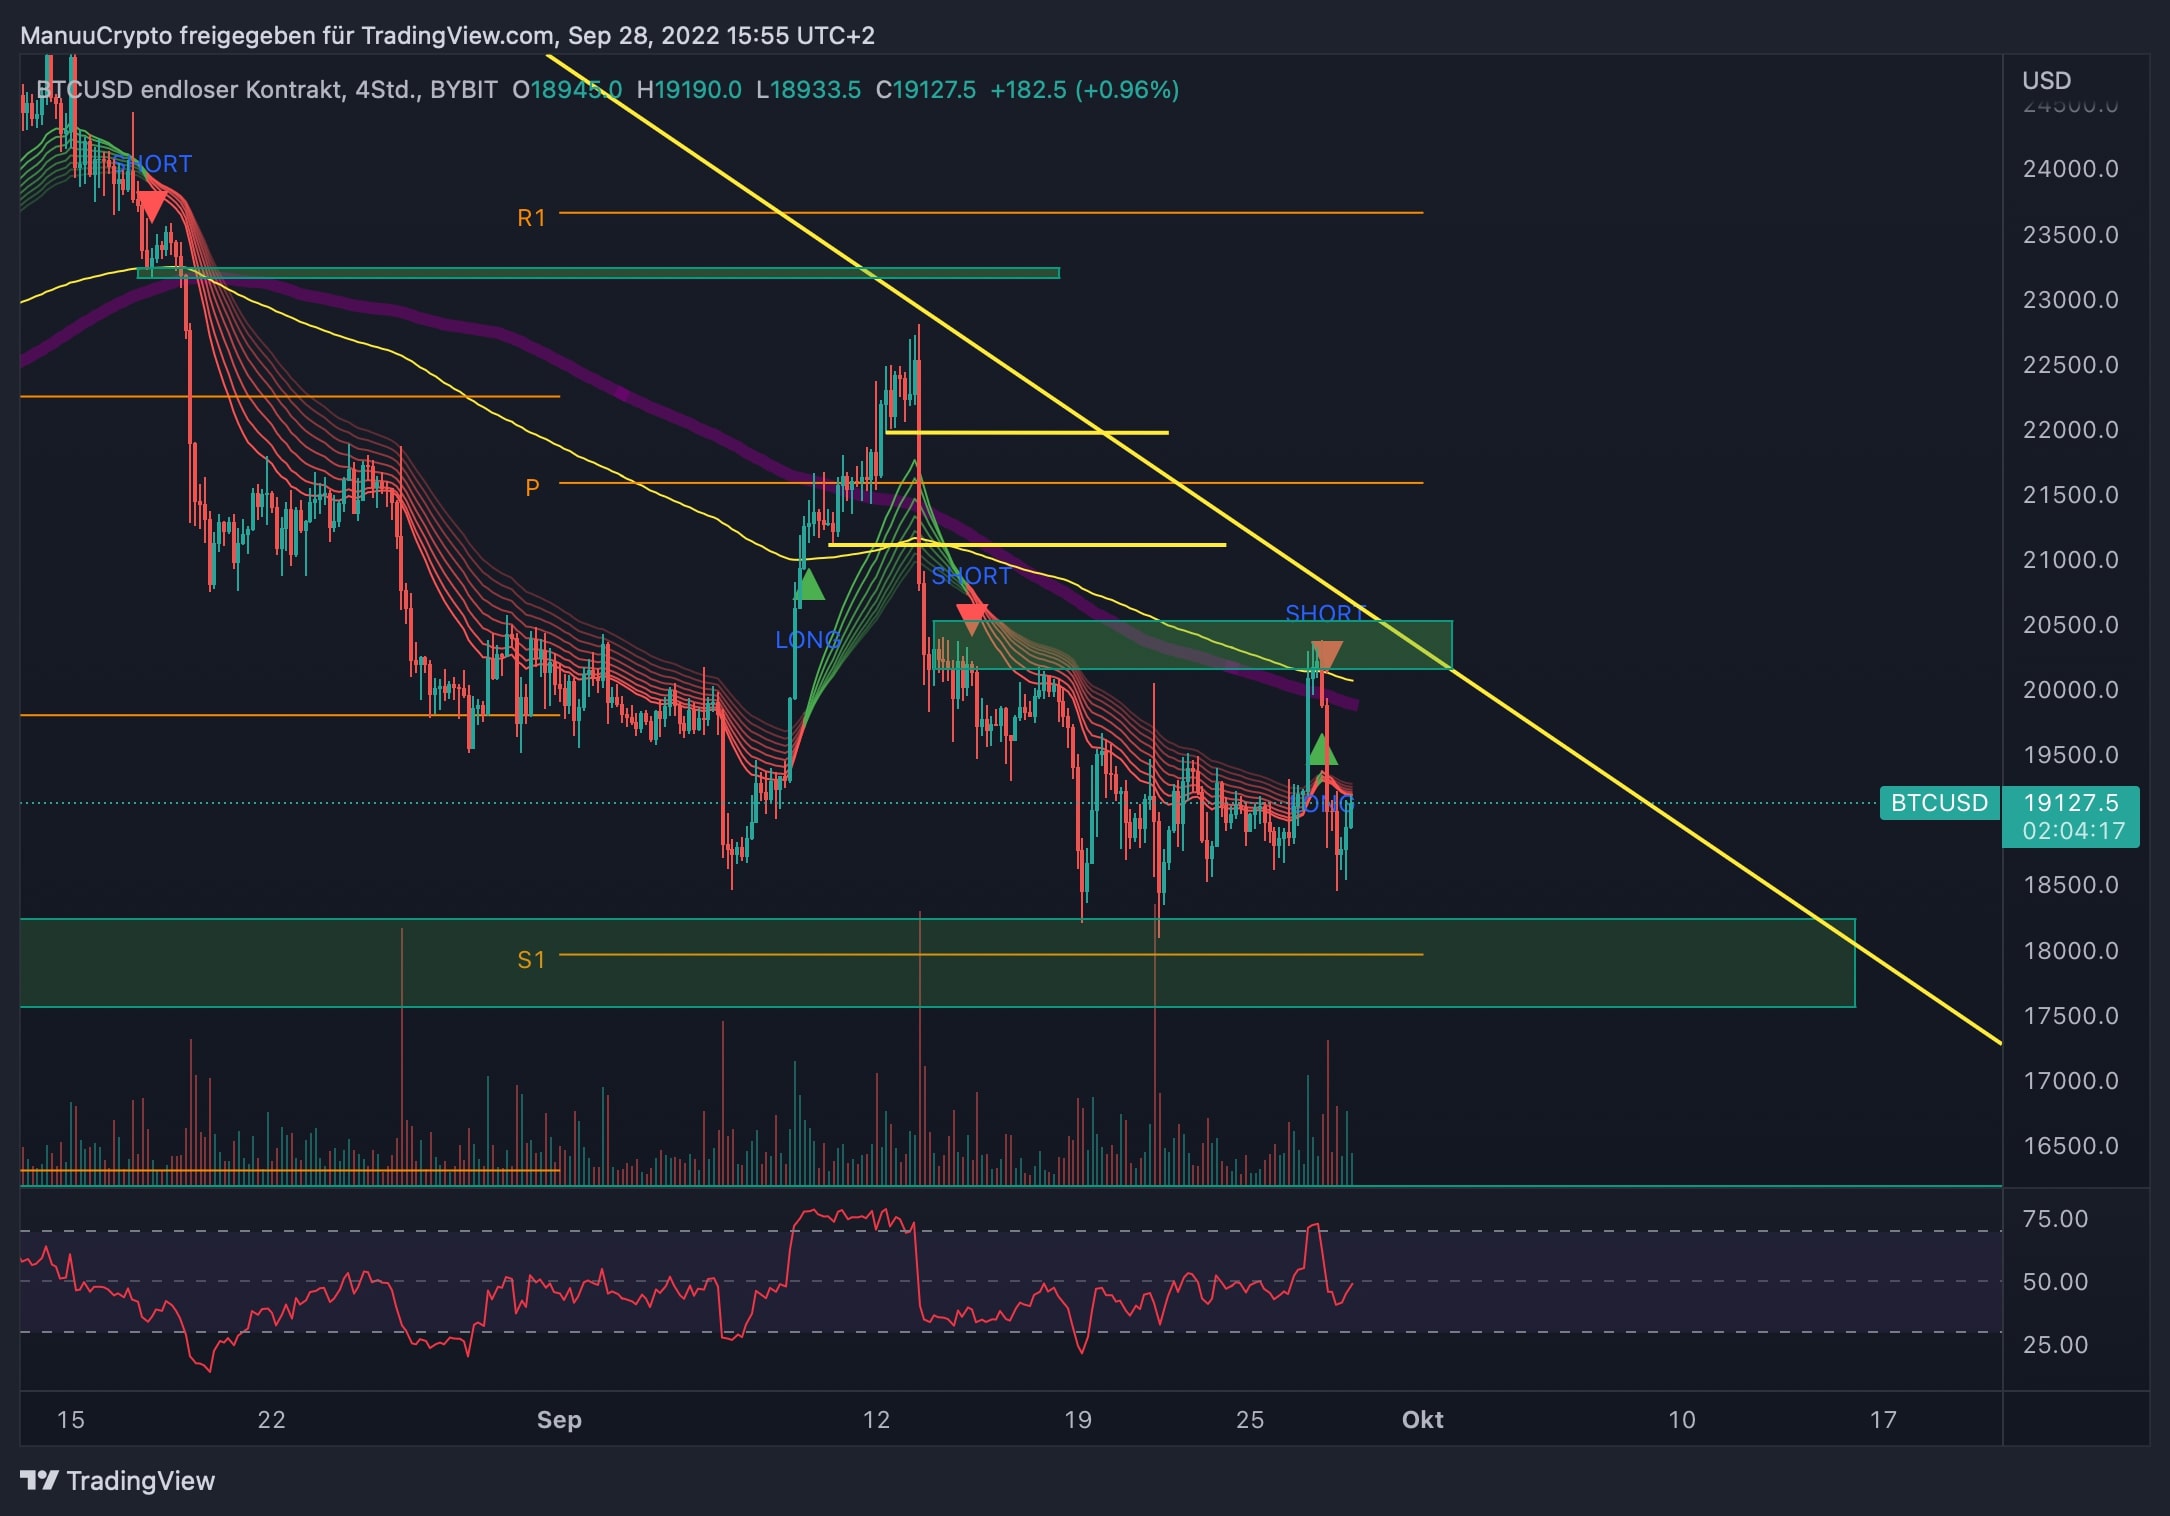
Task: Select the current price 19127.5 label
Action: tap(2070, 803)
